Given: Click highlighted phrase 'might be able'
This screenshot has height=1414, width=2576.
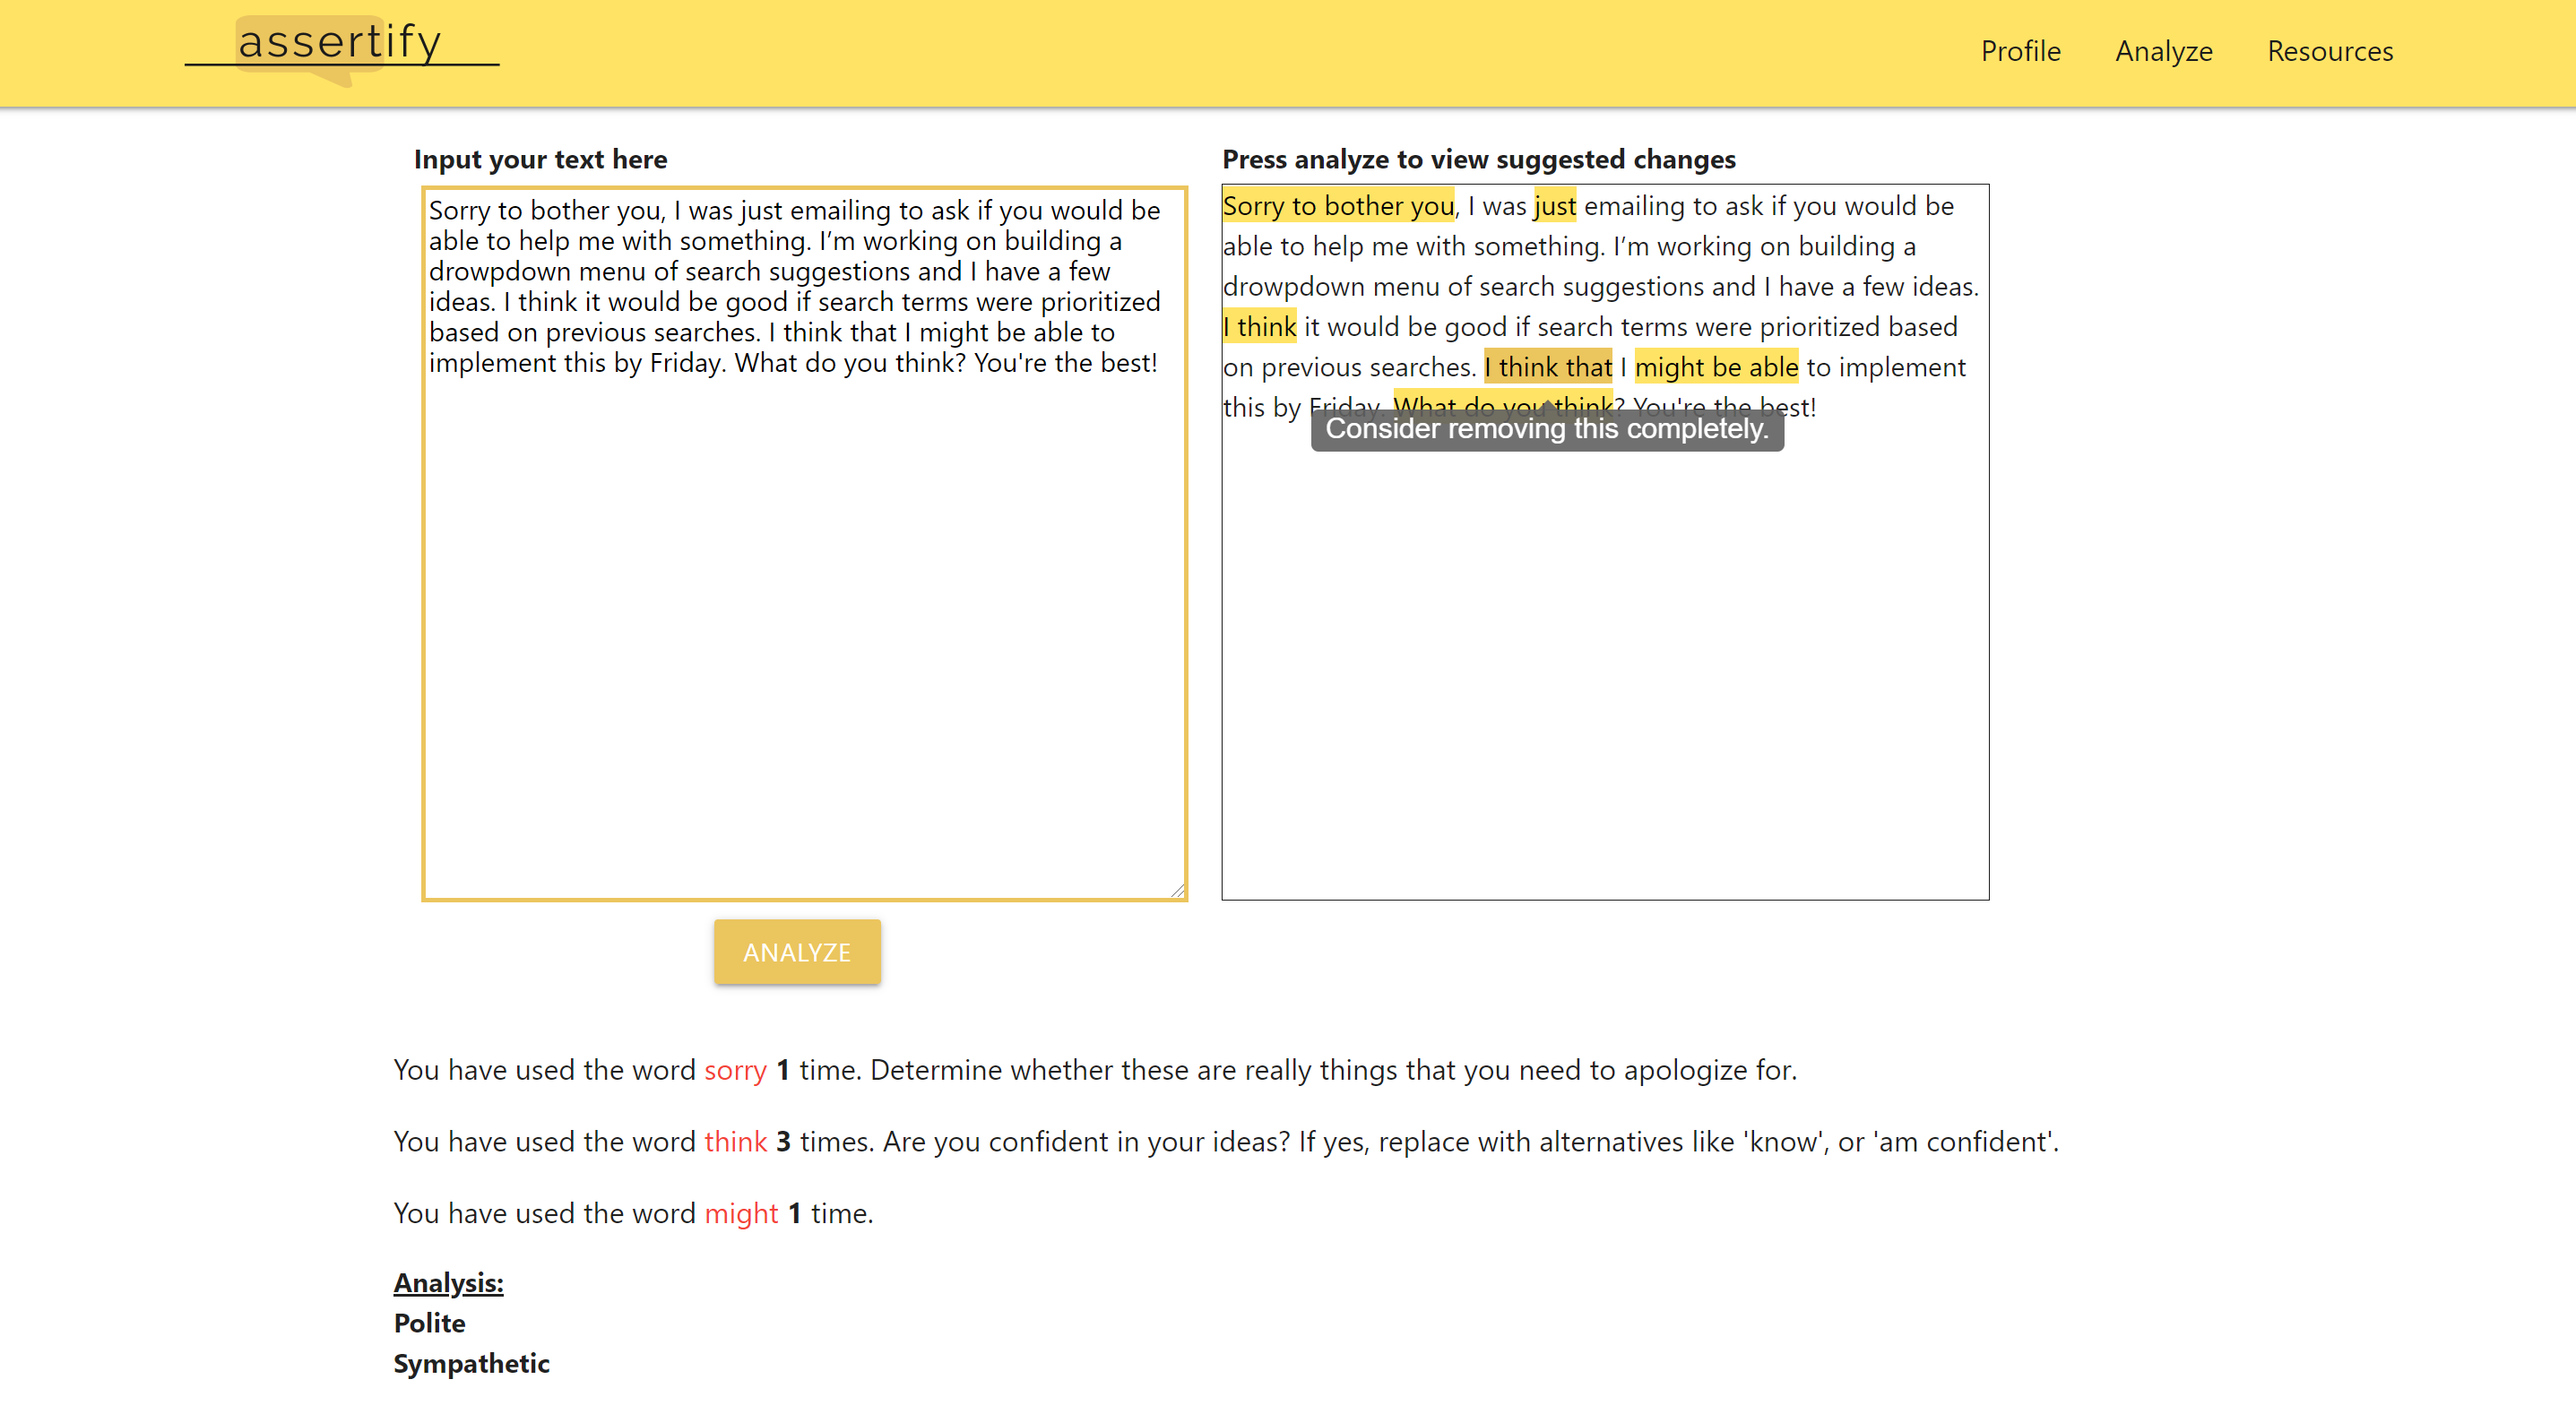Looking at the screenshot, I should point(1716,367).
